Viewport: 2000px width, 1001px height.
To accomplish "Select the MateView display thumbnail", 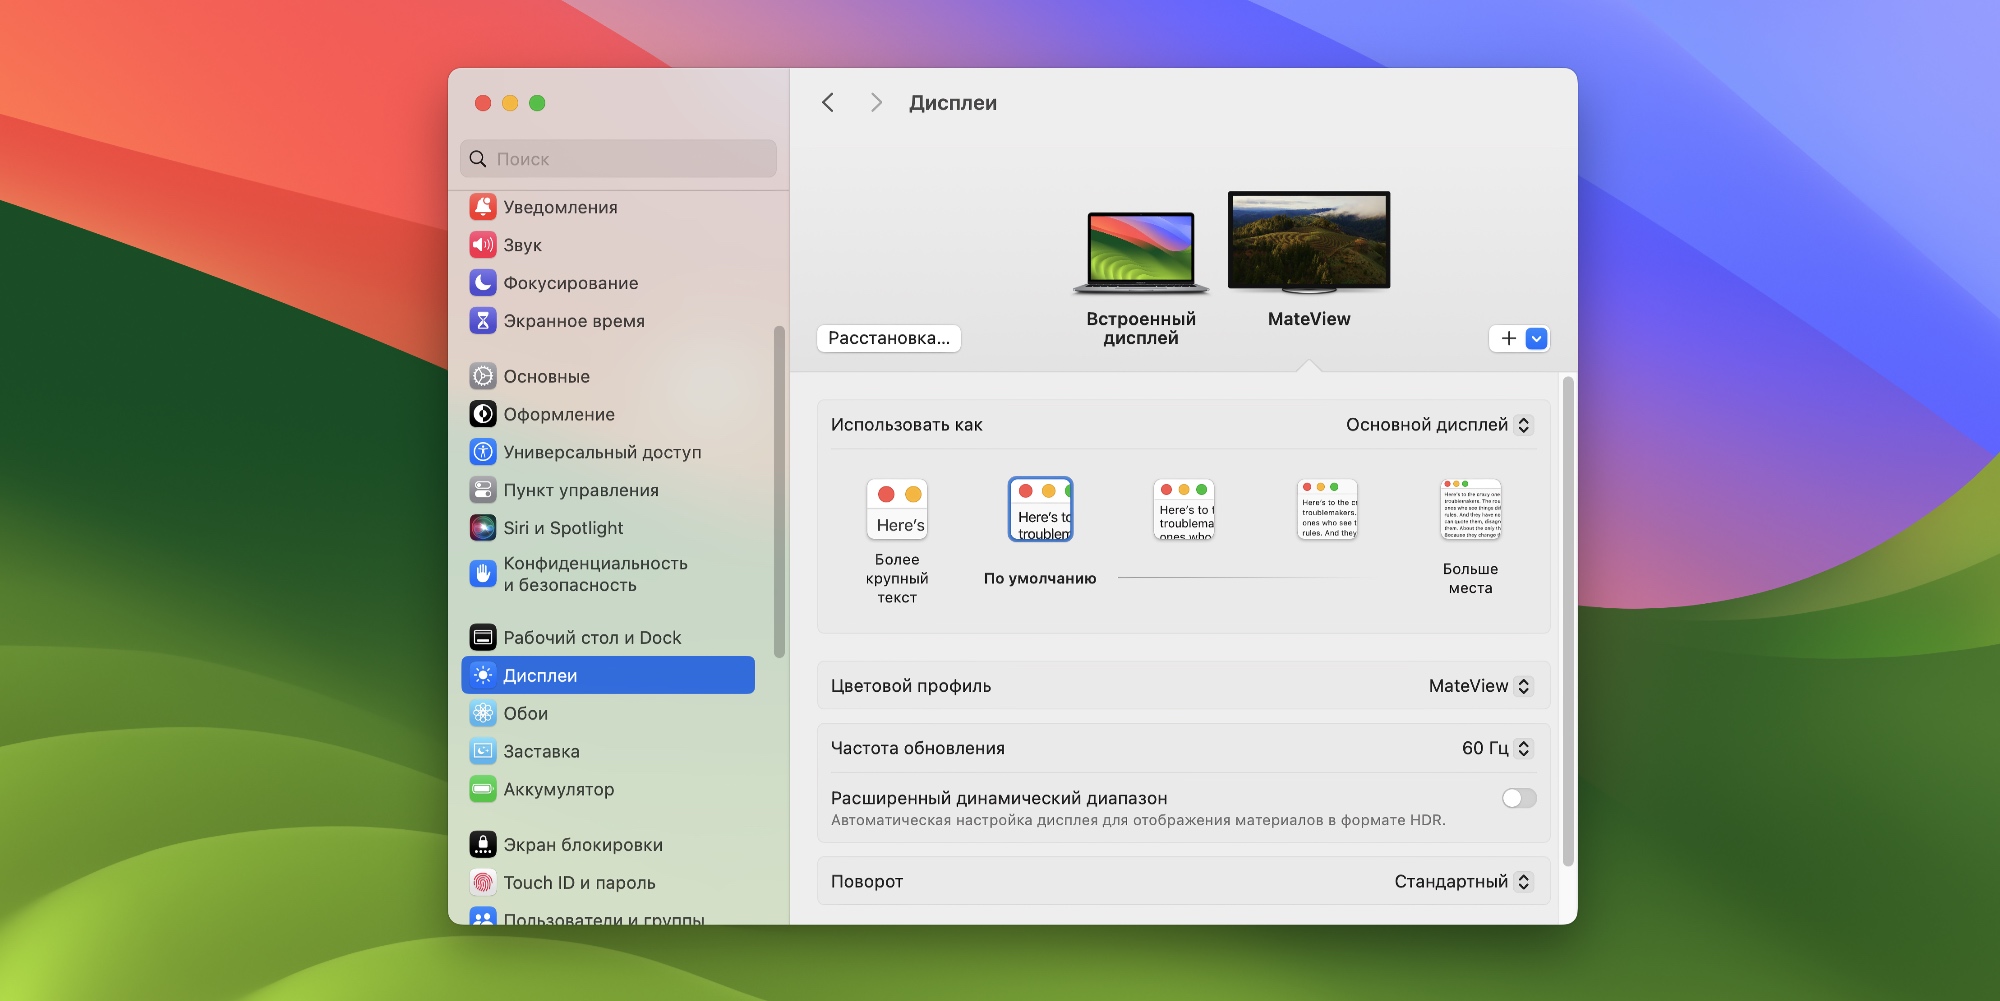I will coord(1309,242).
